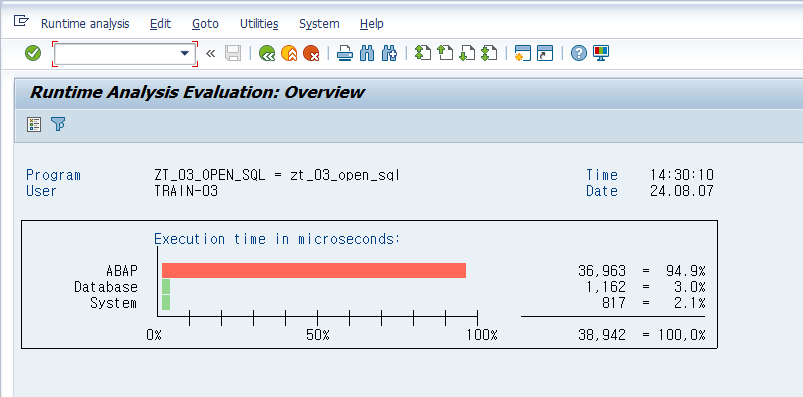Click the yellow Exit icon

[x=289, y=53]
